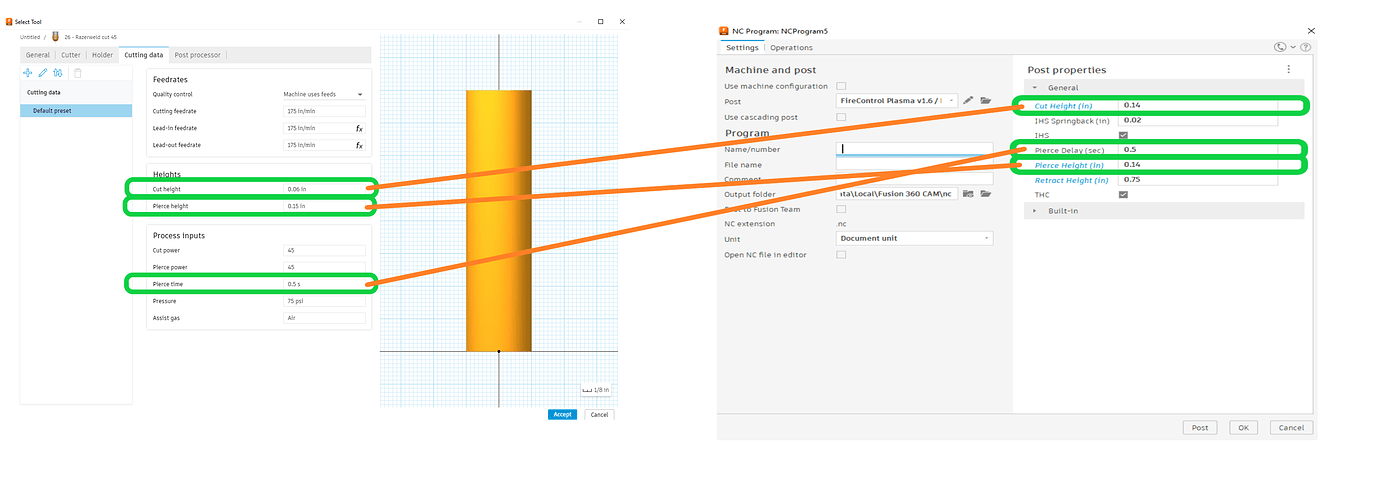Open the help question mark icon
This screenshot has height=484, width=1380.
pyautogui.click(x=1306, y=47)
